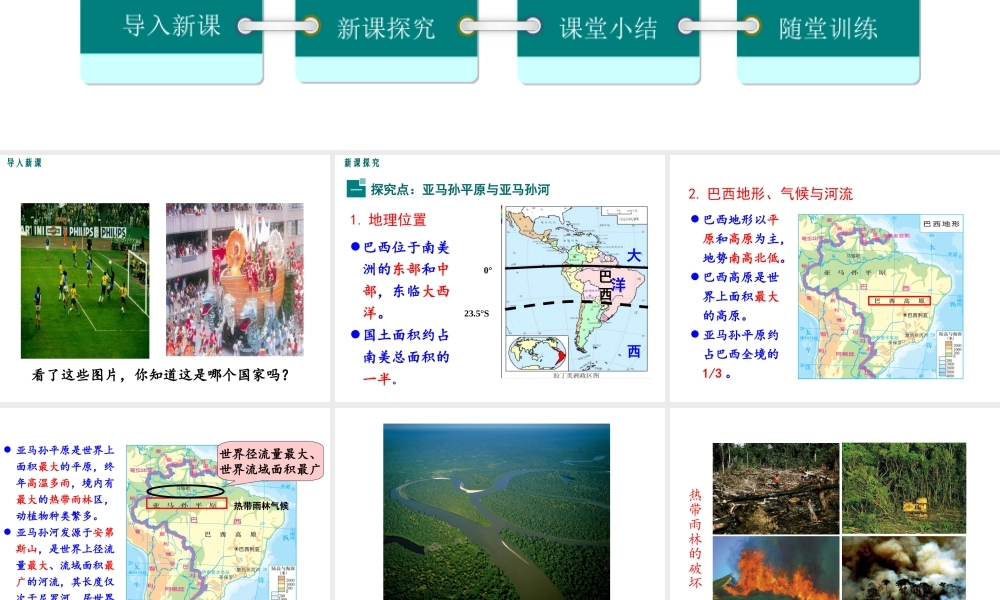Click the heading 1. 地理位置

[388, 220]
